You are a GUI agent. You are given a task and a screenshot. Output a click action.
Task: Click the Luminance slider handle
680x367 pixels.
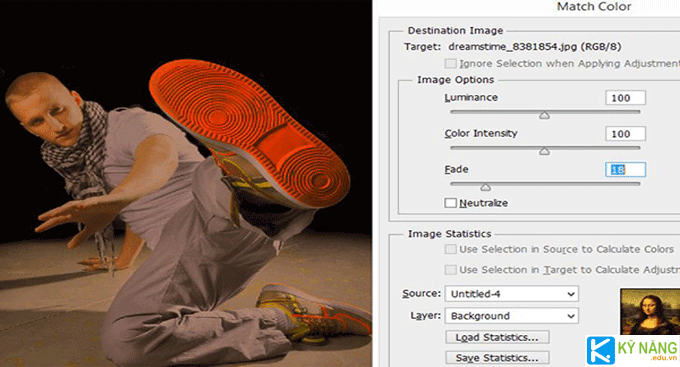pyautogui.click(x=544, y=115)
